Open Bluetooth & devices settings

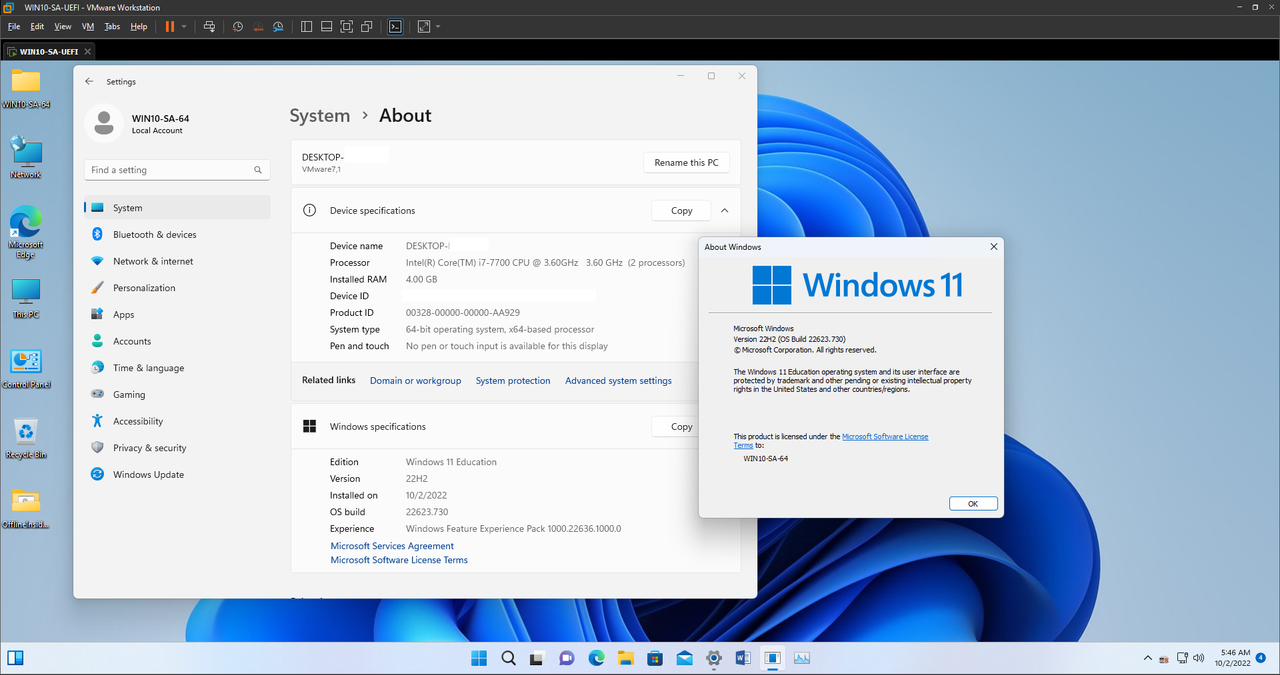coord(177,234)
